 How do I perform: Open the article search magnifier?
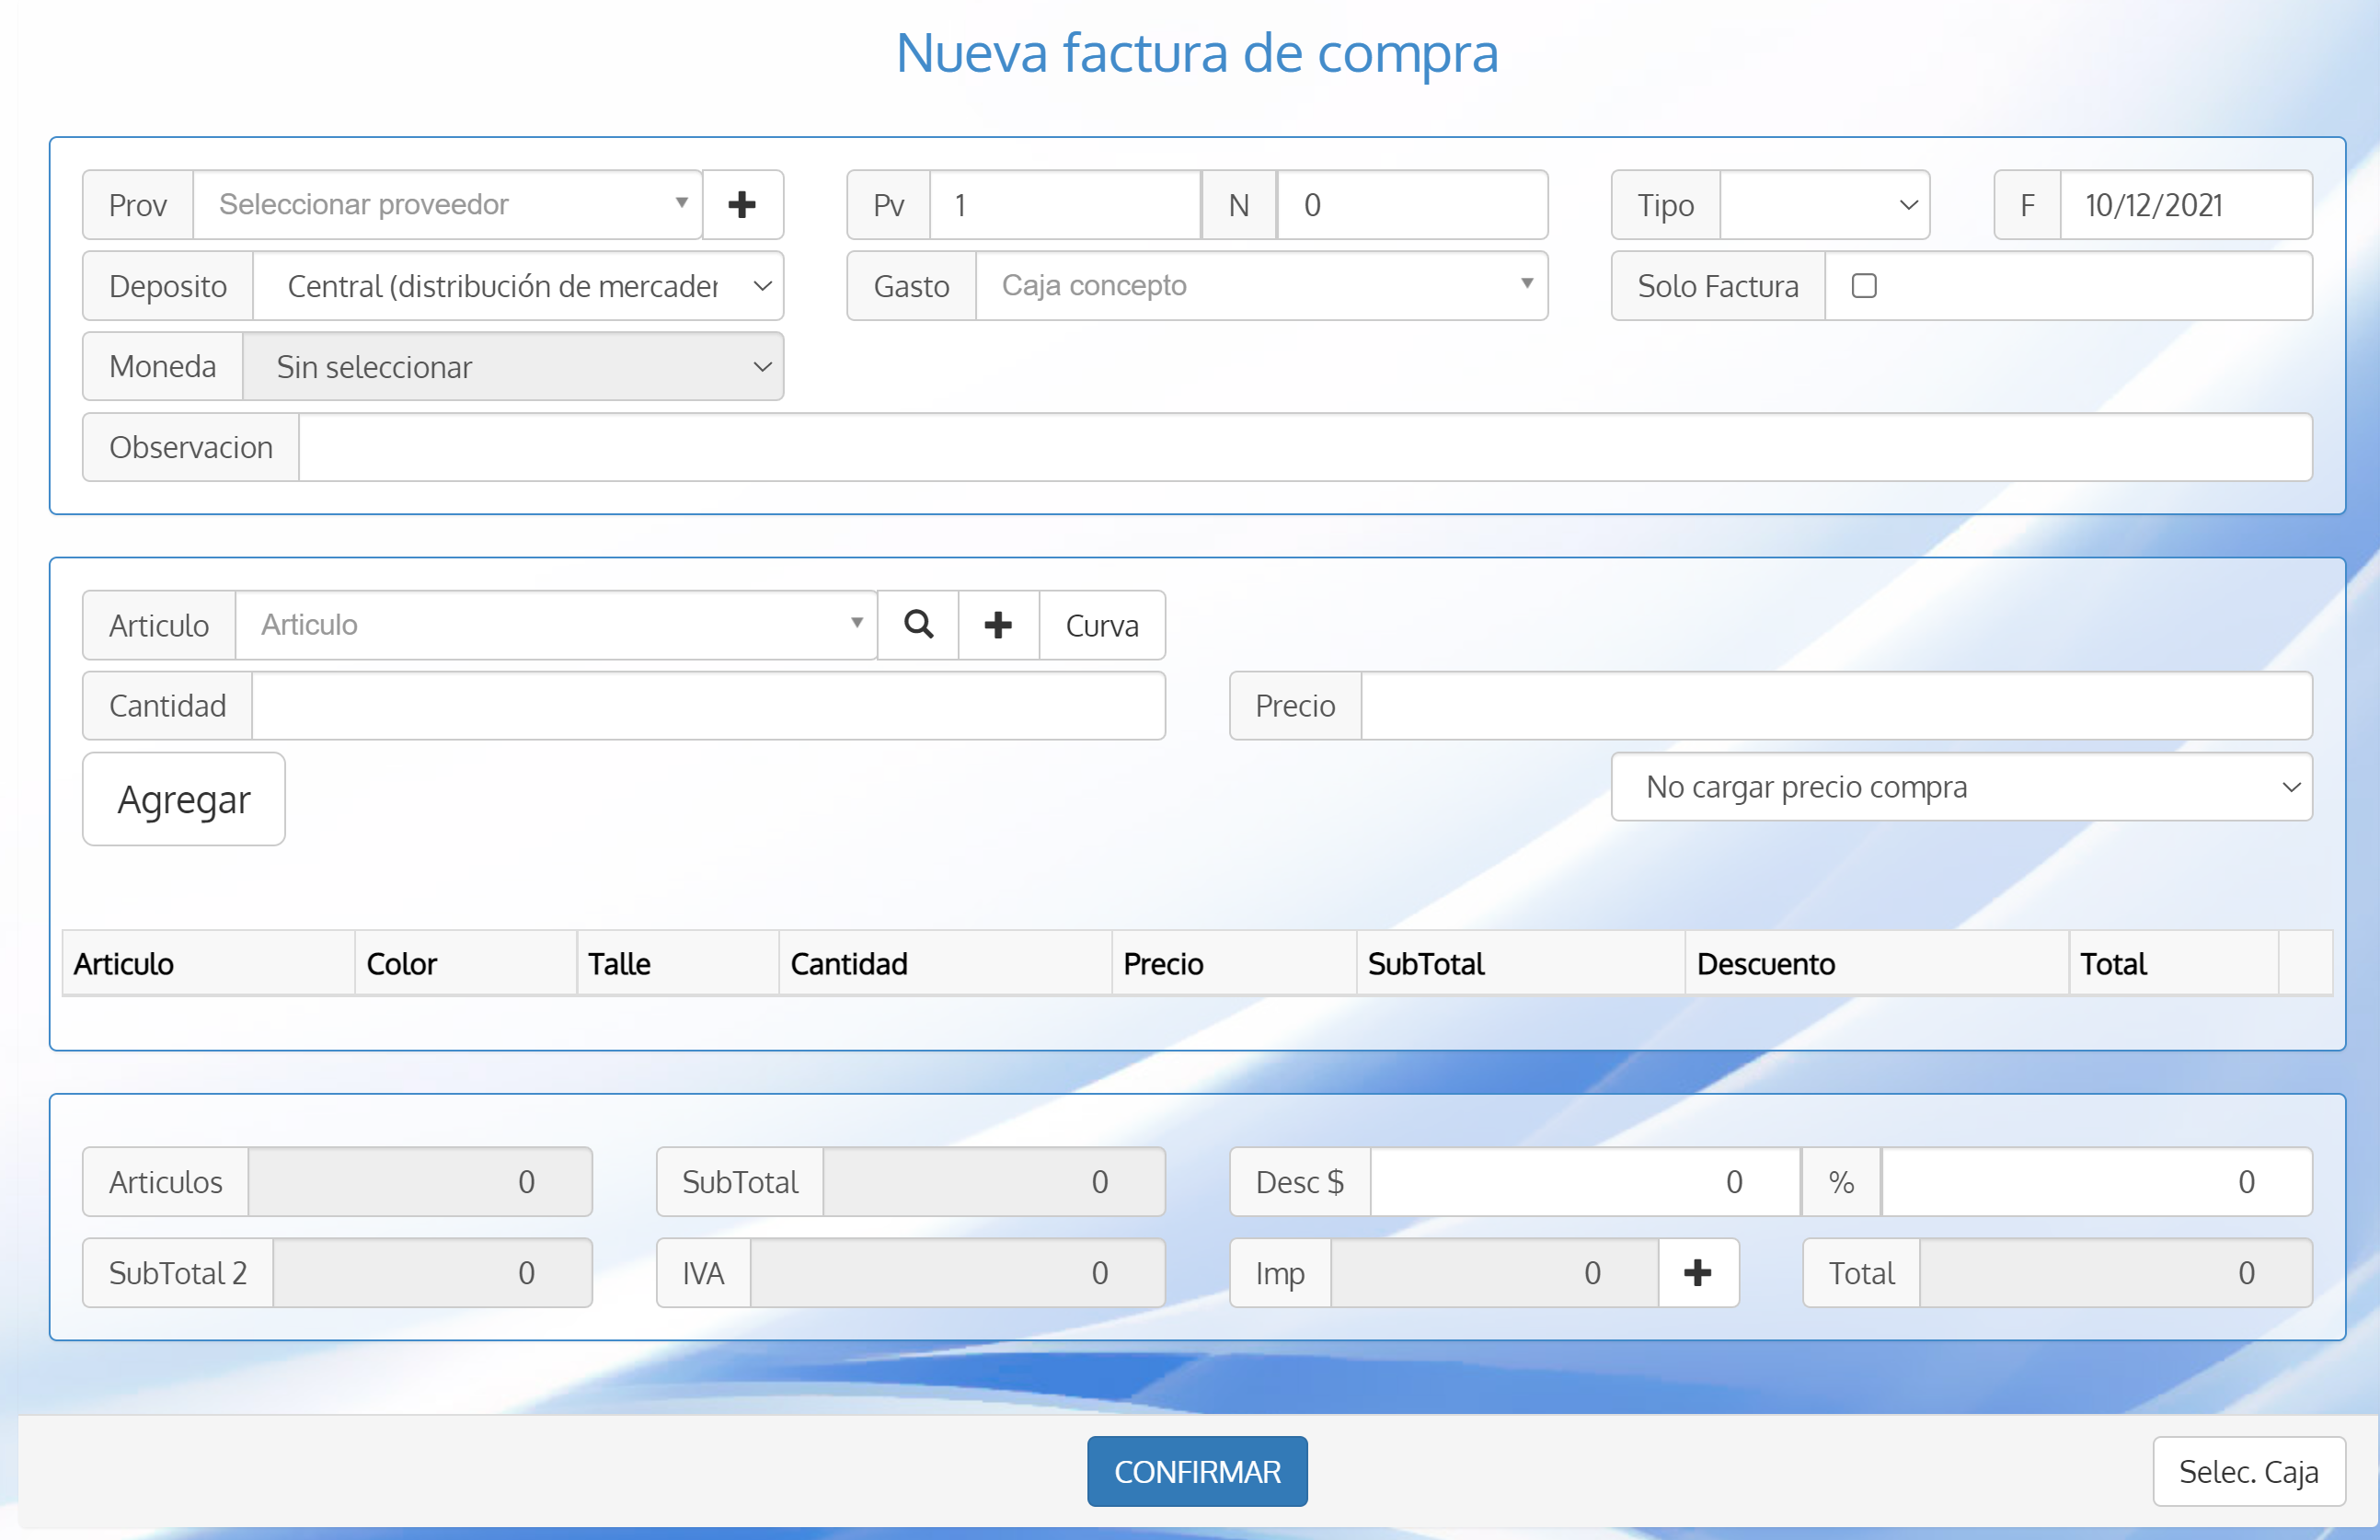click(917, 624)
